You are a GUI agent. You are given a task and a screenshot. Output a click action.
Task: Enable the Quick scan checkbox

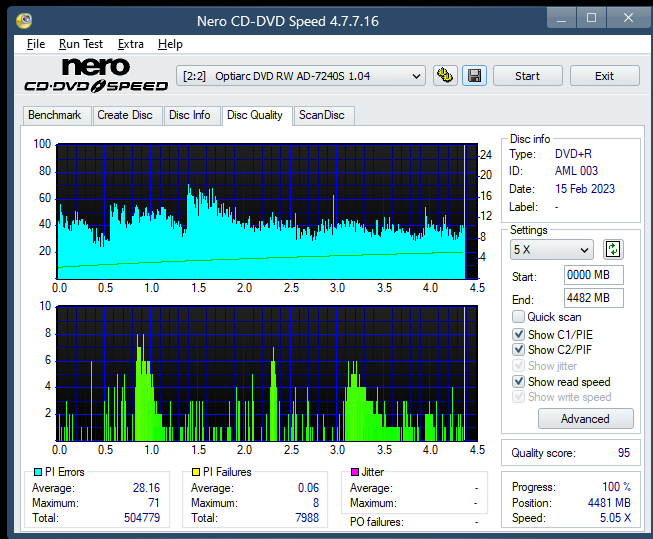pos(518,317)
